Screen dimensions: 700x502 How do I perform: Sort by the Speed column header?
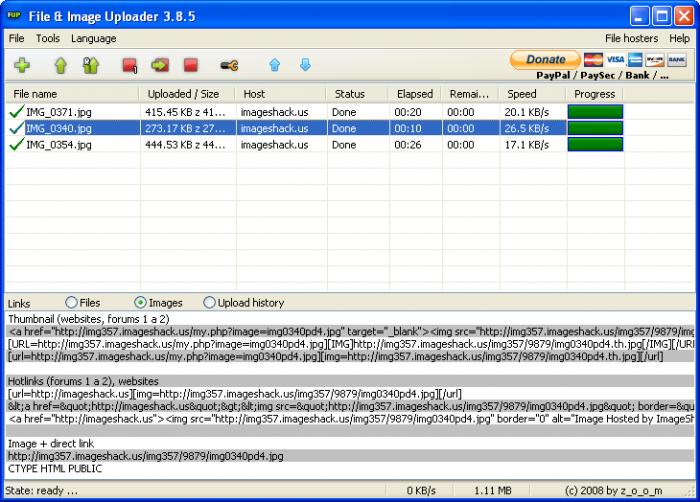532,94
